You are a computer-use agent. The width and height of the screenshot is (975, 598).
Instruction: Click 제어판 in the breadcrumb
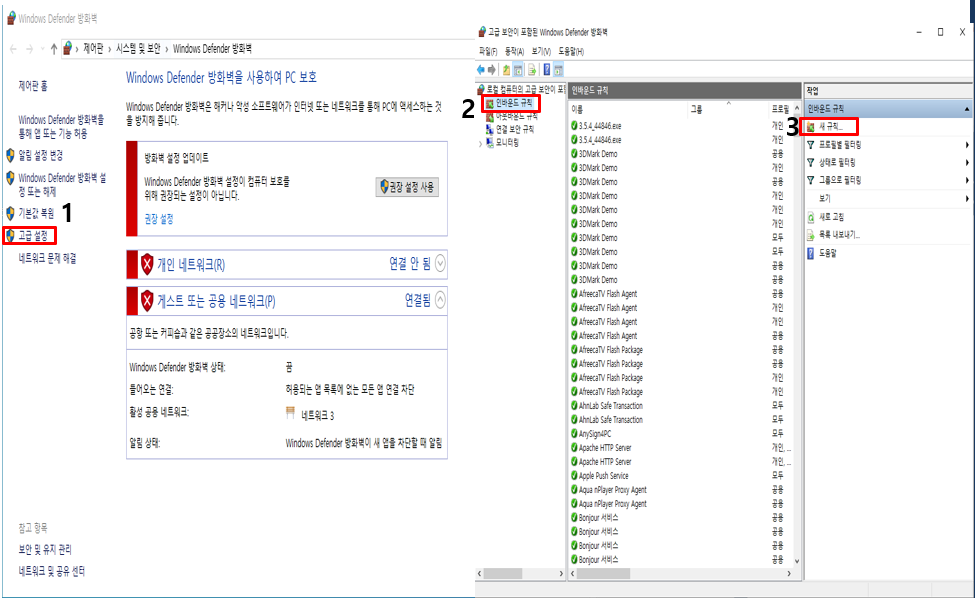[93, 48]
